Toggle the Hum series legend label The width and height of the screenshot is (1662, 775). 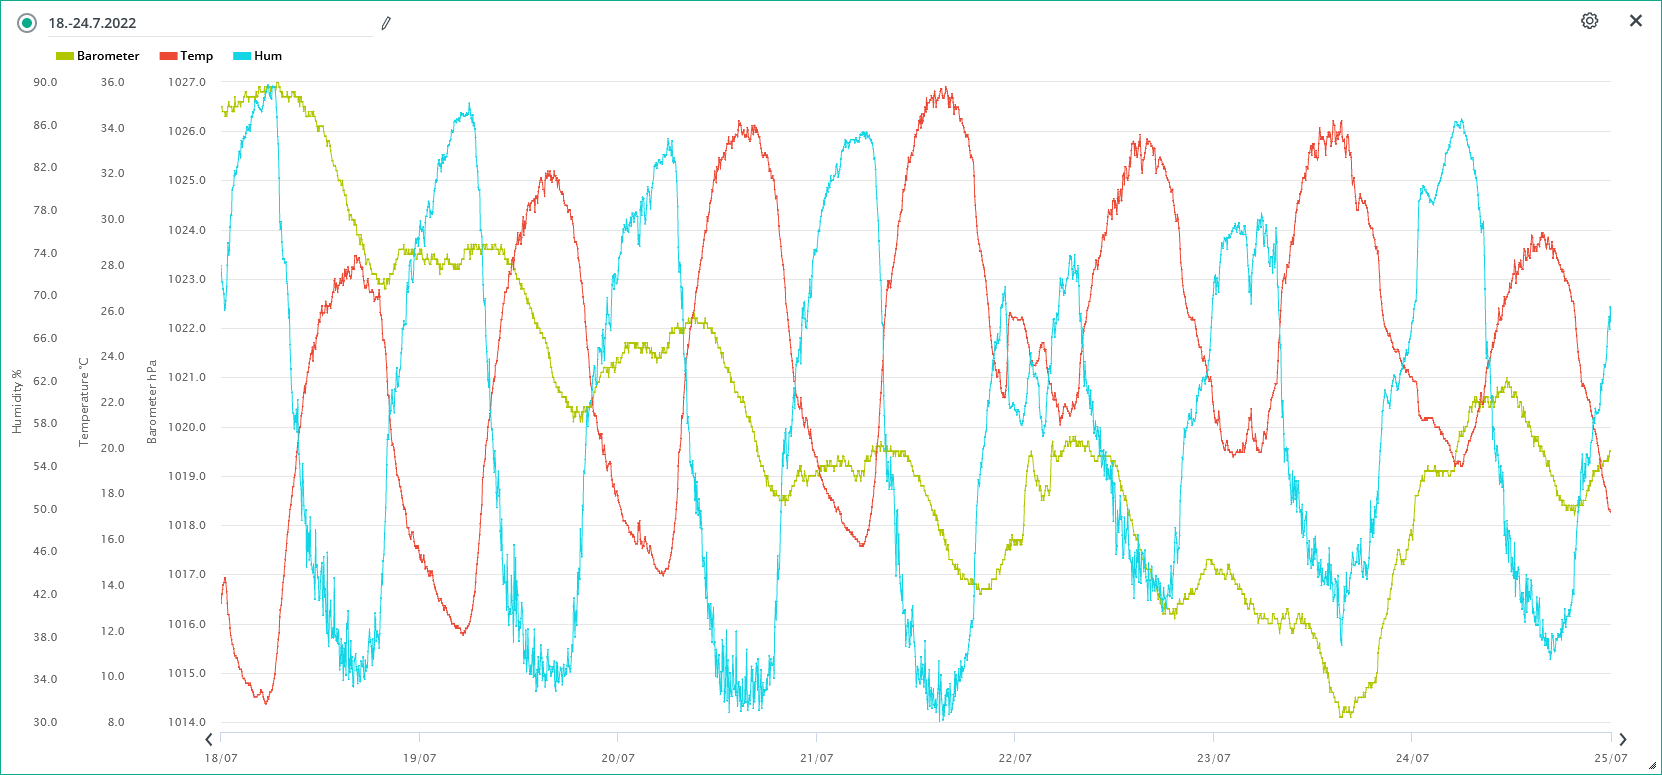point(268,56)
